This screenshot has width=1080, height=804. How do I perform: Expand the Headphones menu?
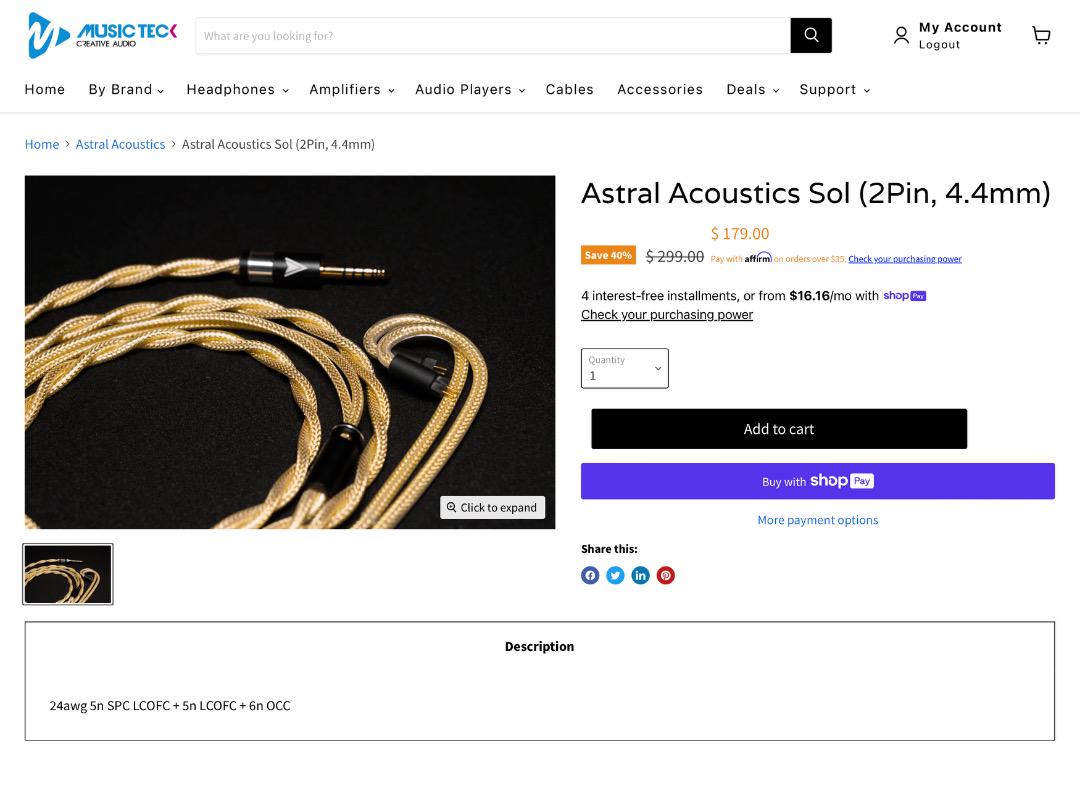click(x=237, y=90)
